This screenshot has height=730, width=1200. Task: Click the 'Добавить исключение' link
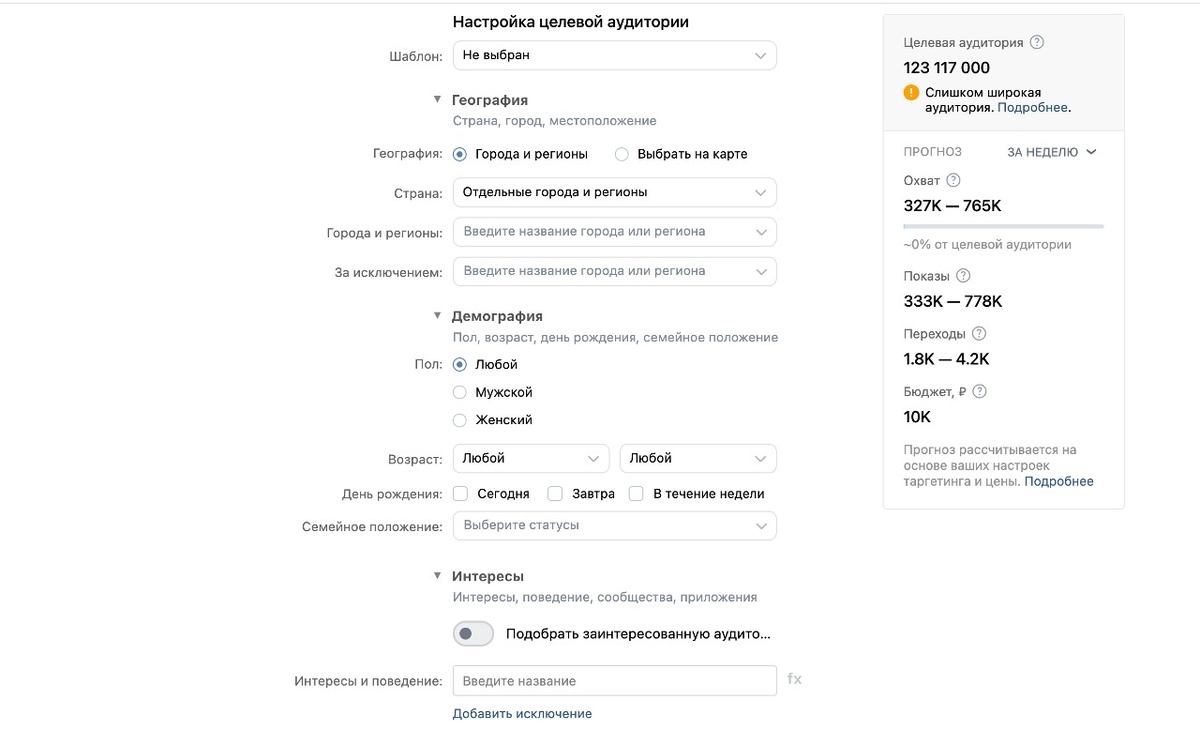pyautogui.click(x=522, y=713)
